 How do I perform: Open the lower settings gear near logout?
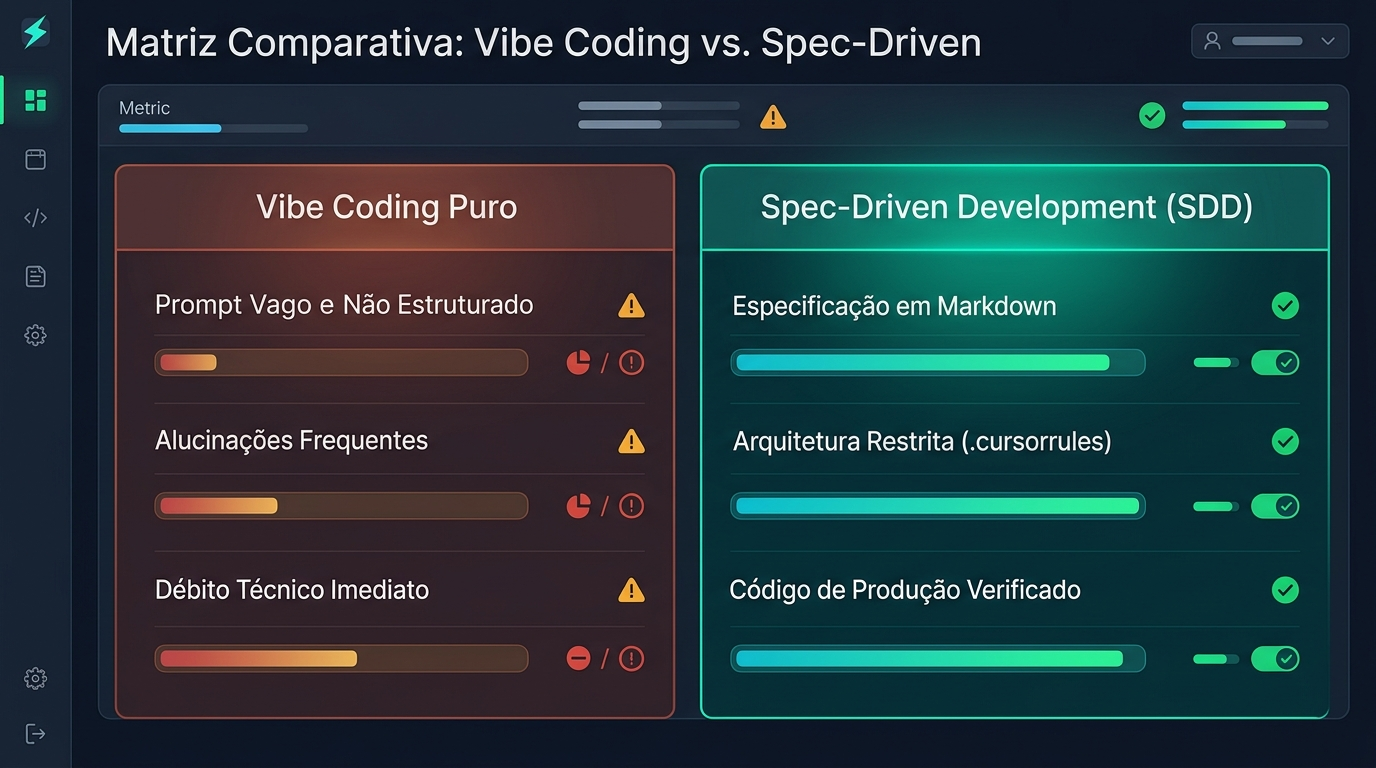click(x=35, y=679)
